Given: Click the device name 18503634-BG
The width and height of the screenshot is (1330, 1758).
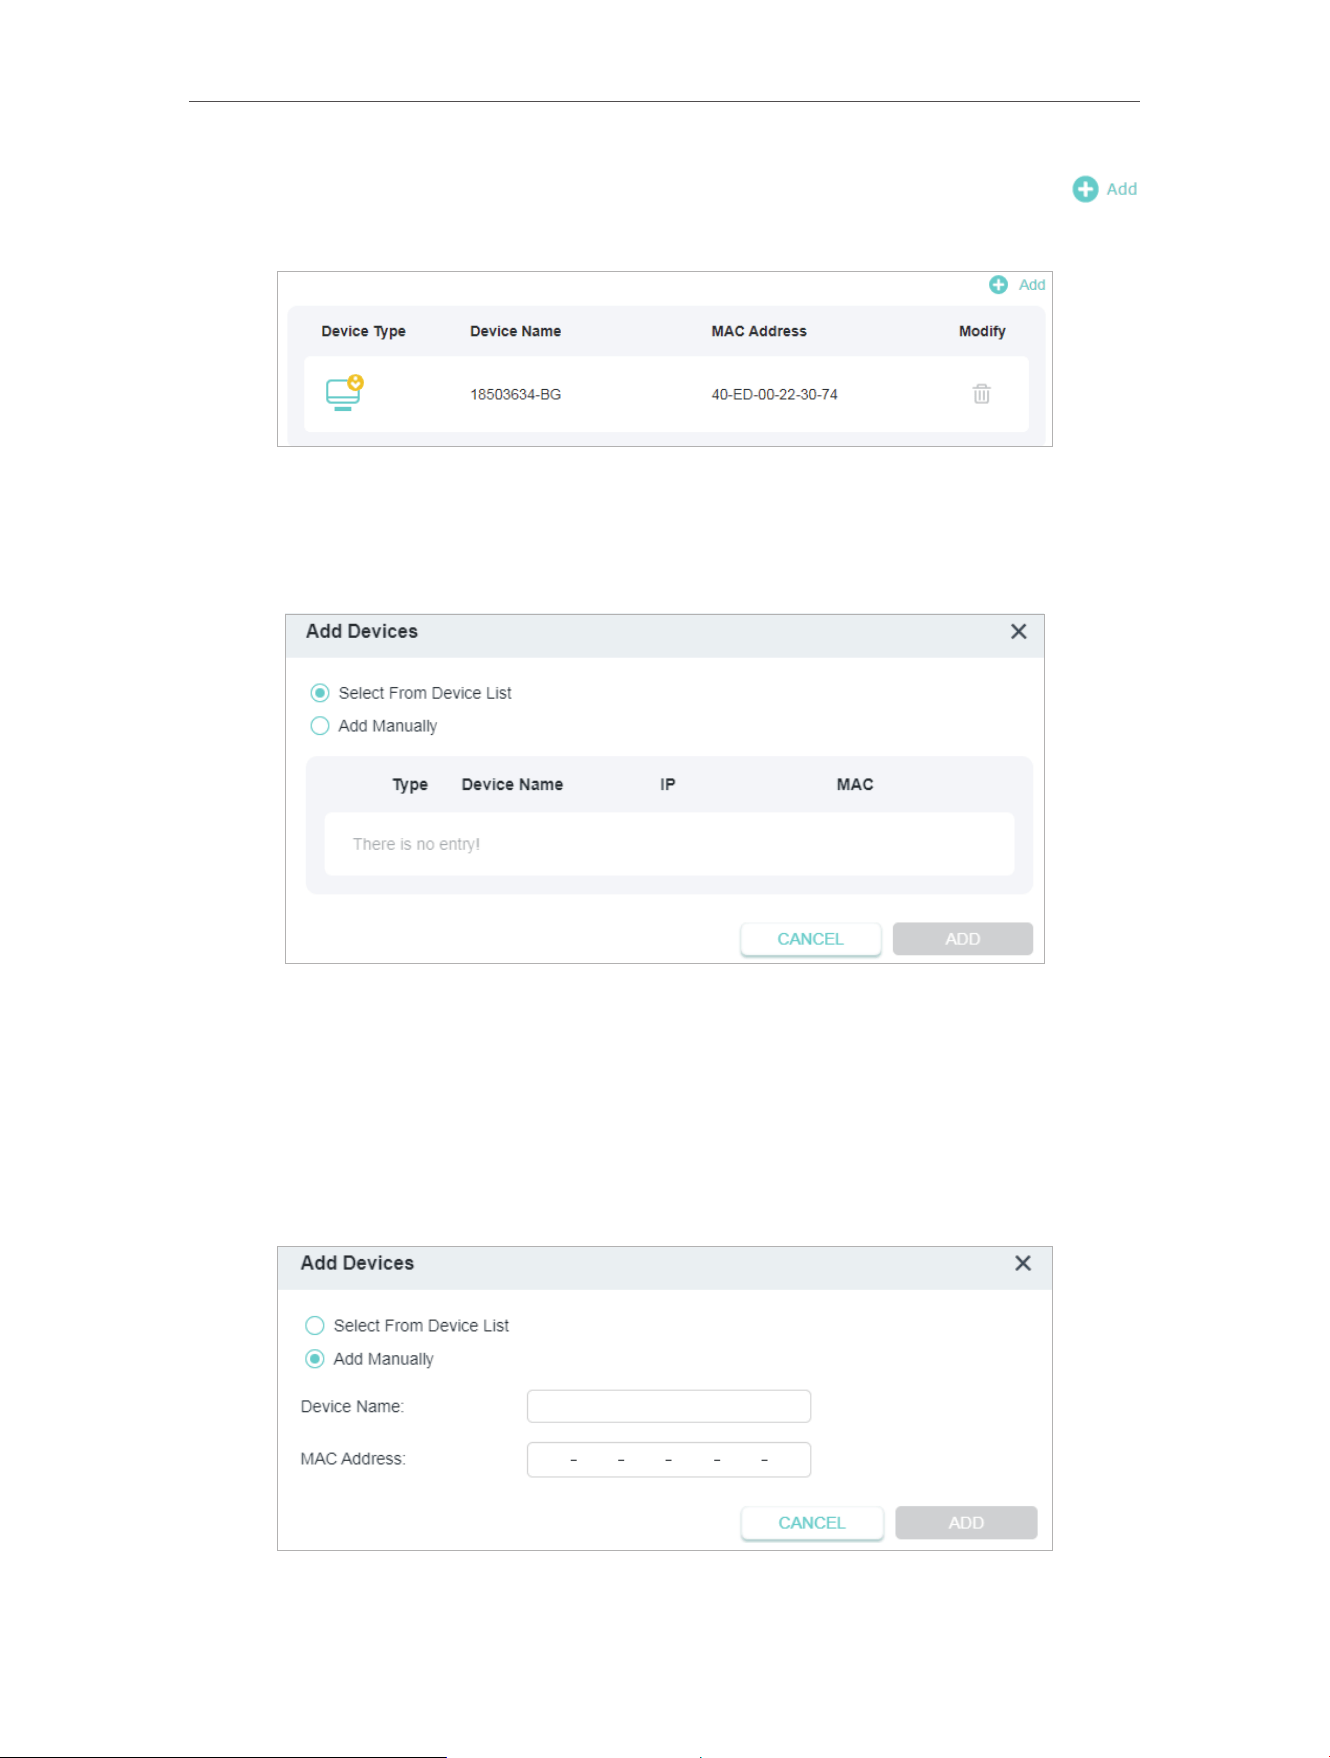Looking at the screenshot, I should 516,395.
